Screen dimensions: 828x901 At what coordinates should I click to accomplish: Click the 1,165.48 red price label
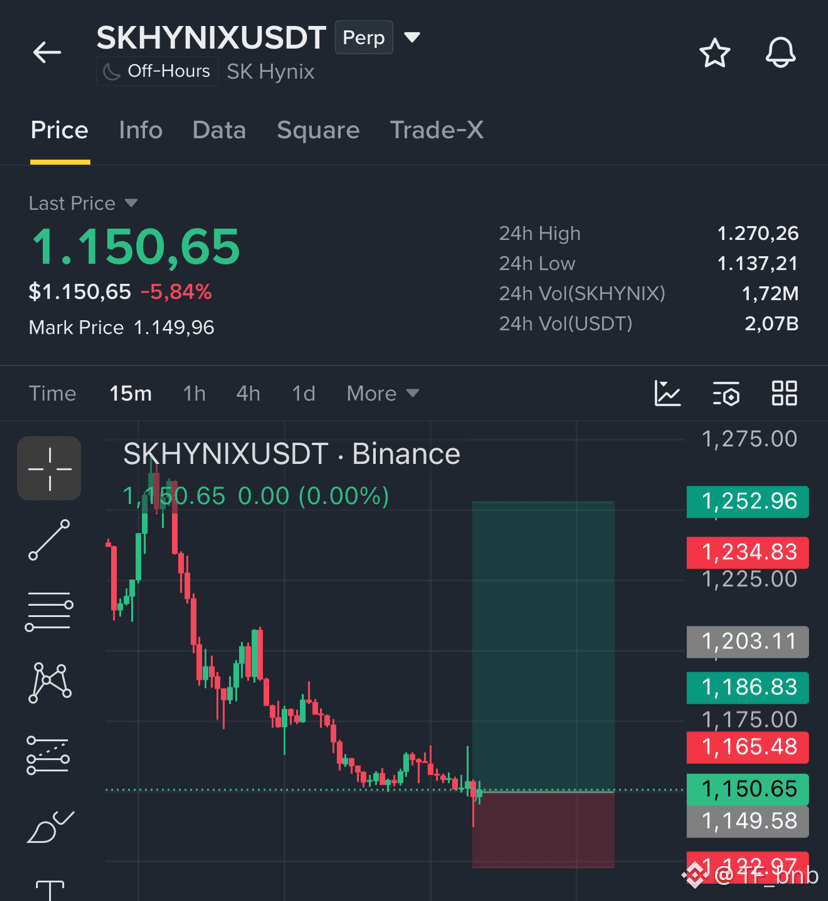tap(748, 748)
